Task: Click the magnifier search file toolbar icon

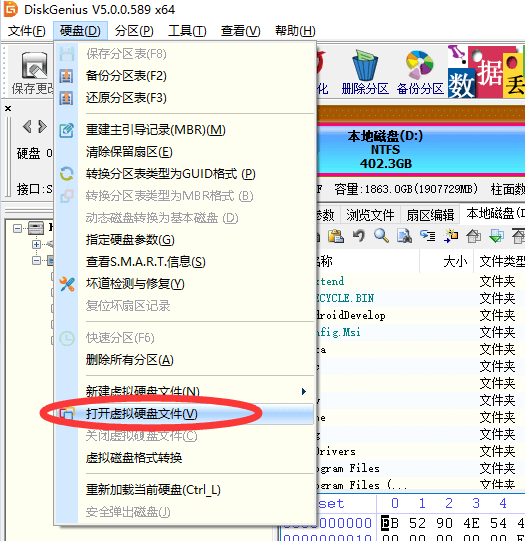Action: (382, 236)
